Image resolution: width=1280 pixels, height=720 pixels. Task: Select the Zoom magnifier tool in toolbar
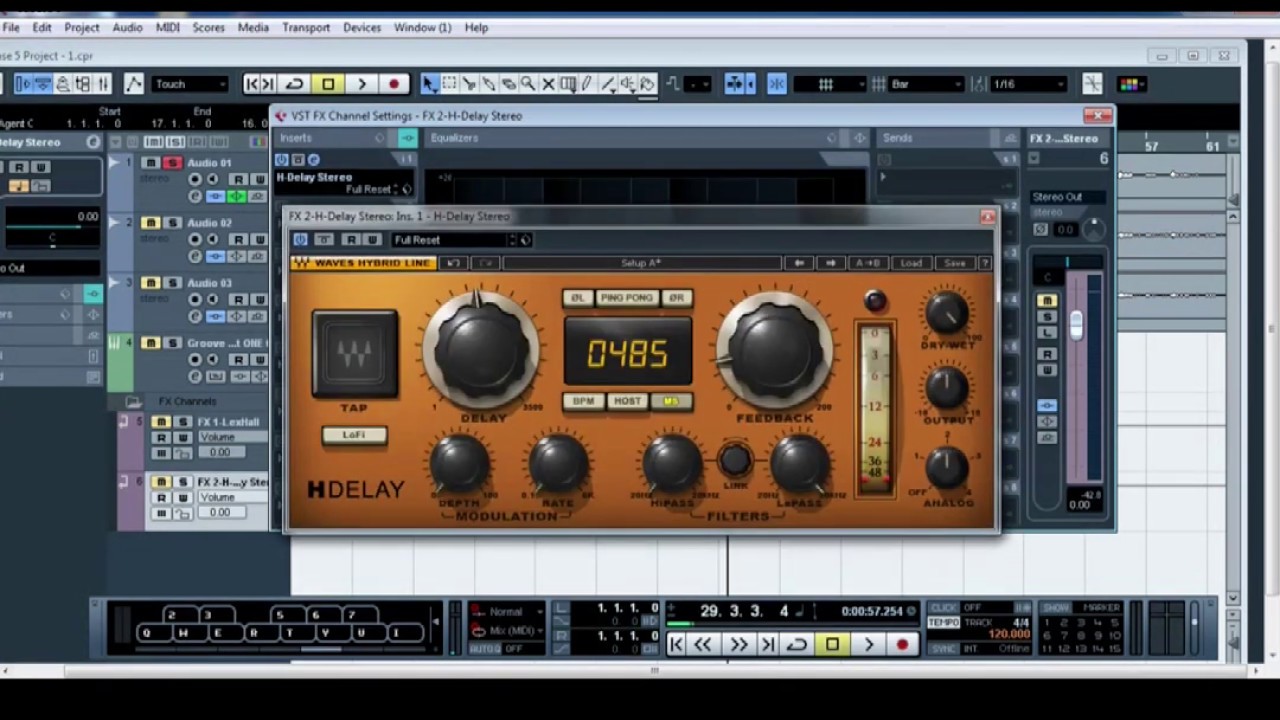pyautogui.click(x=528, y=84)
